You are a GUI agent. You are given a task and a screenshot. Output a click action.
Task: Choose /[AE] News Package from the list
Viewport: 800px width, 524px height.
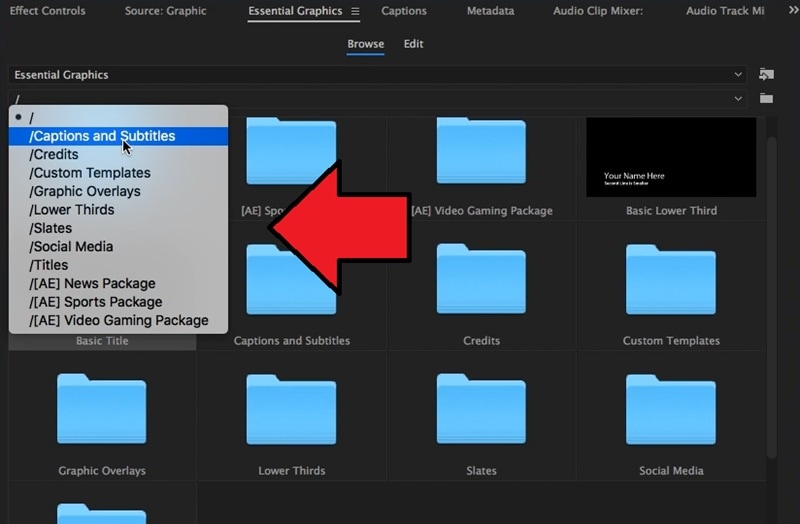pos(118,283)
